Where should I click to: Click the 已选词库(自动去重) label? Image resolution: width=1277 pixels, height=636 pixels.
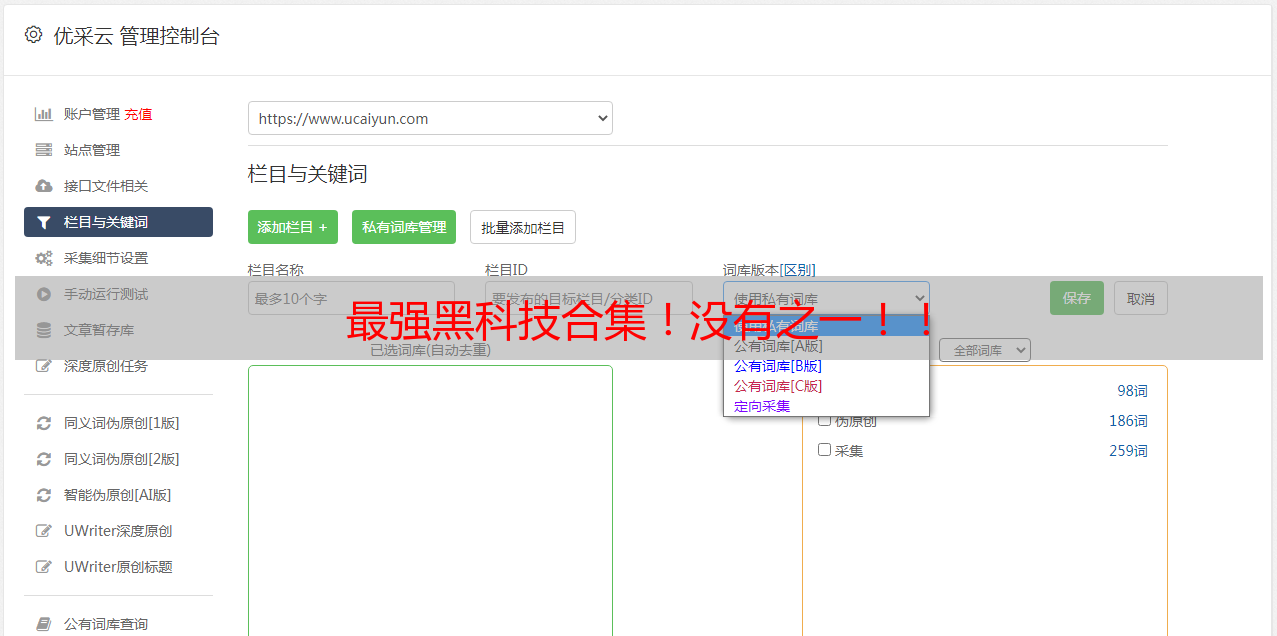coord(430,350)
